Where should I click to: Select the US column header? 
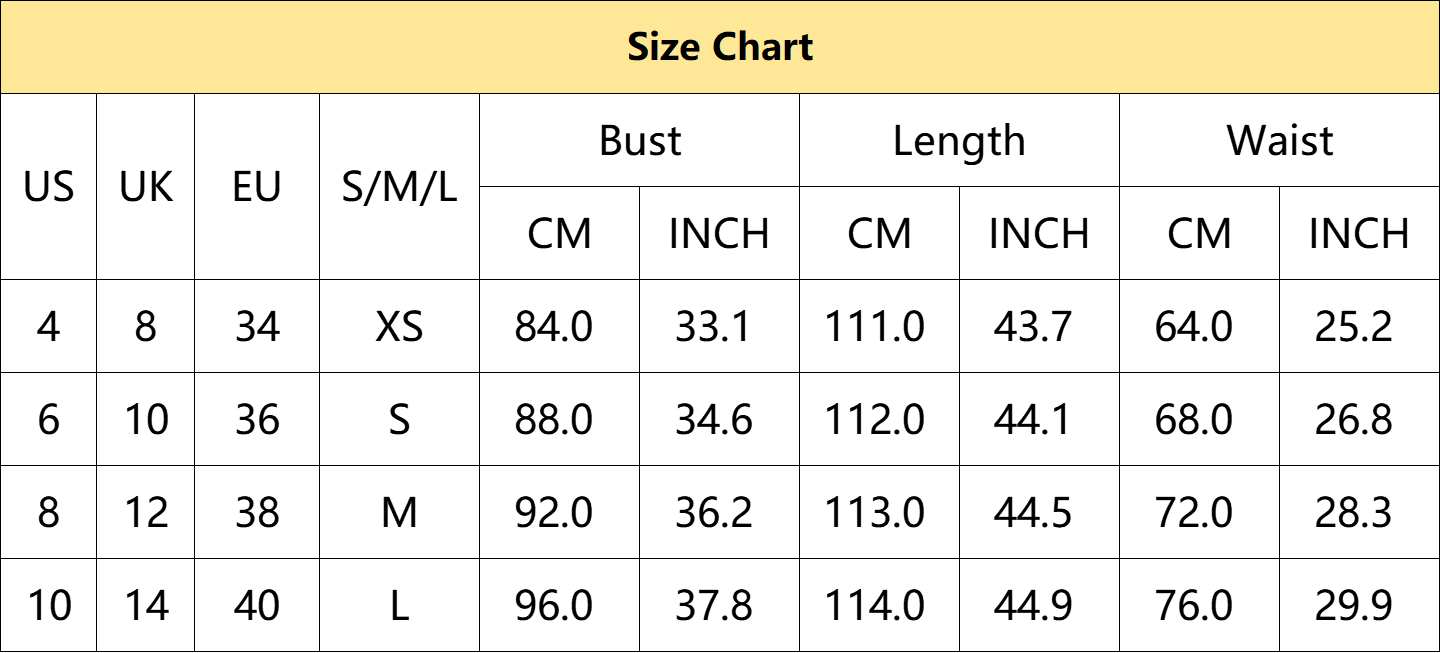click(x=49, y=187)
